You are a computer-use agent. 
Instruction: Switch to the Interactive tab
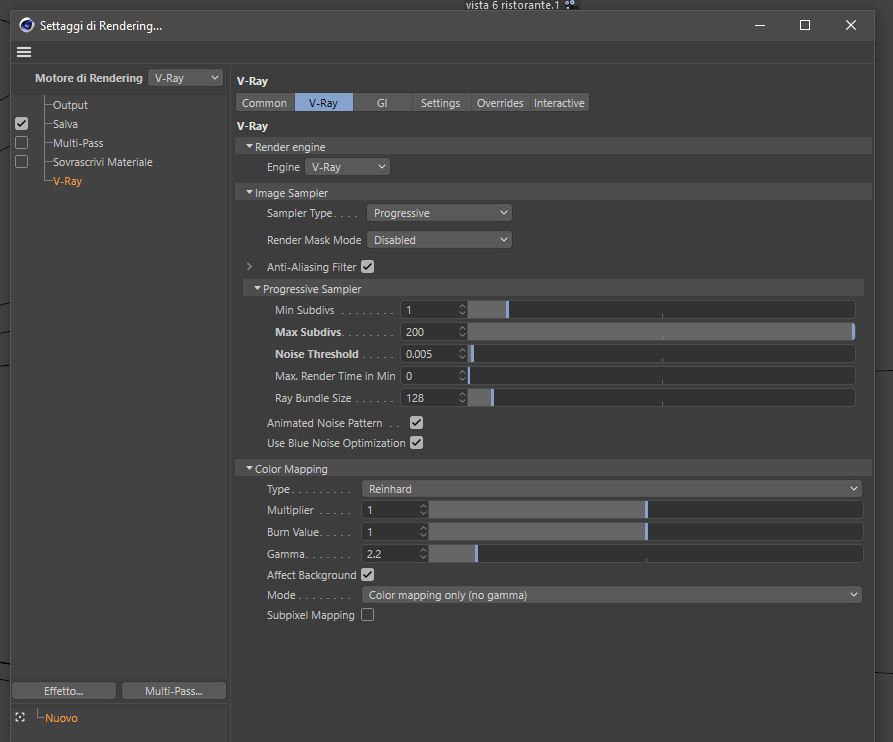coord(559,103)
